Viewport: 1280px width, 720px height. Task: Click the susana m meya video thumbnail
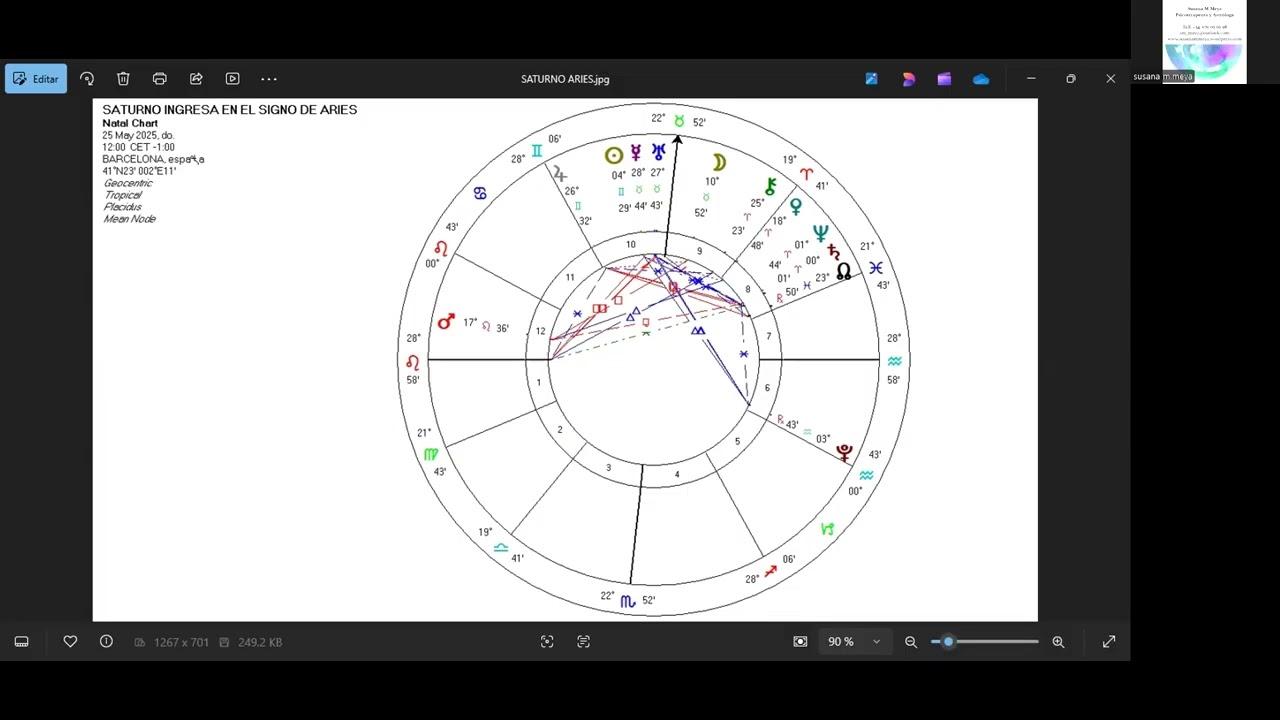[x=1204, y=41]
